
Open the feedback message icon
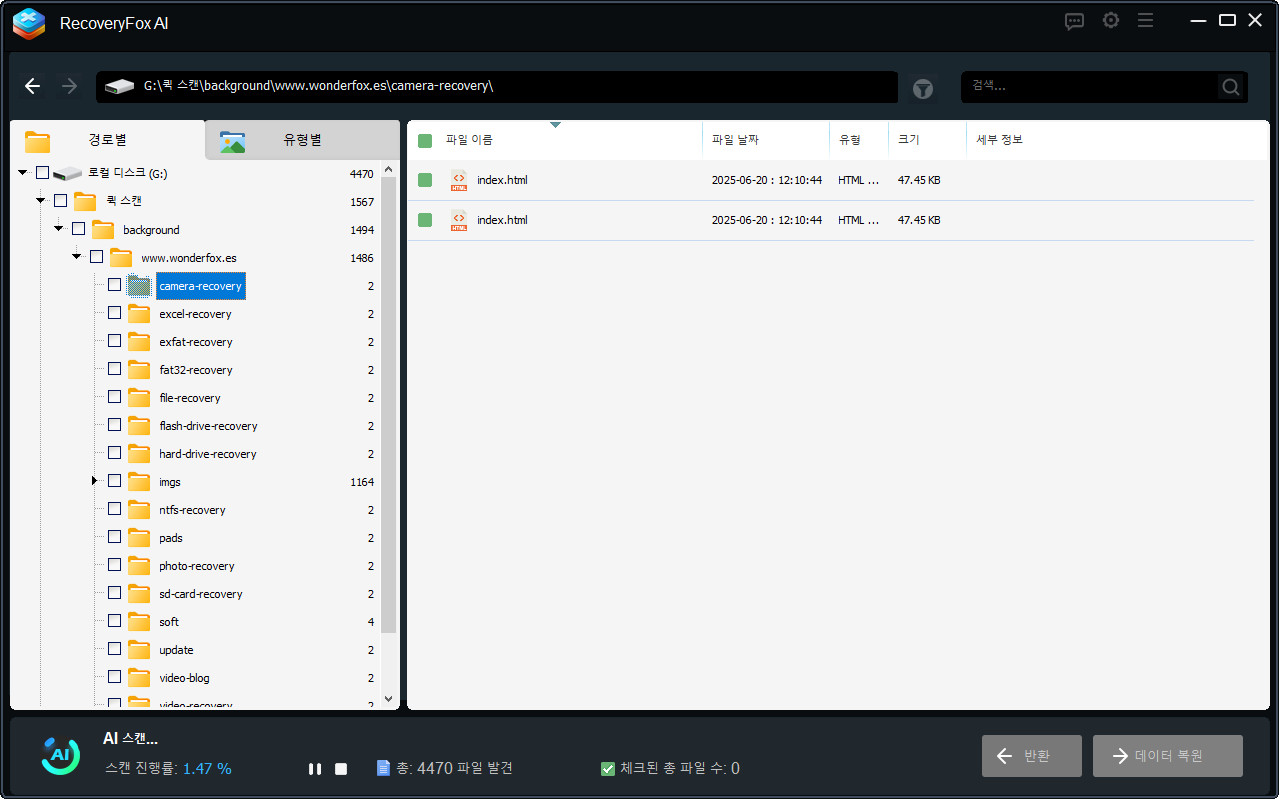tap(1074, 20)
